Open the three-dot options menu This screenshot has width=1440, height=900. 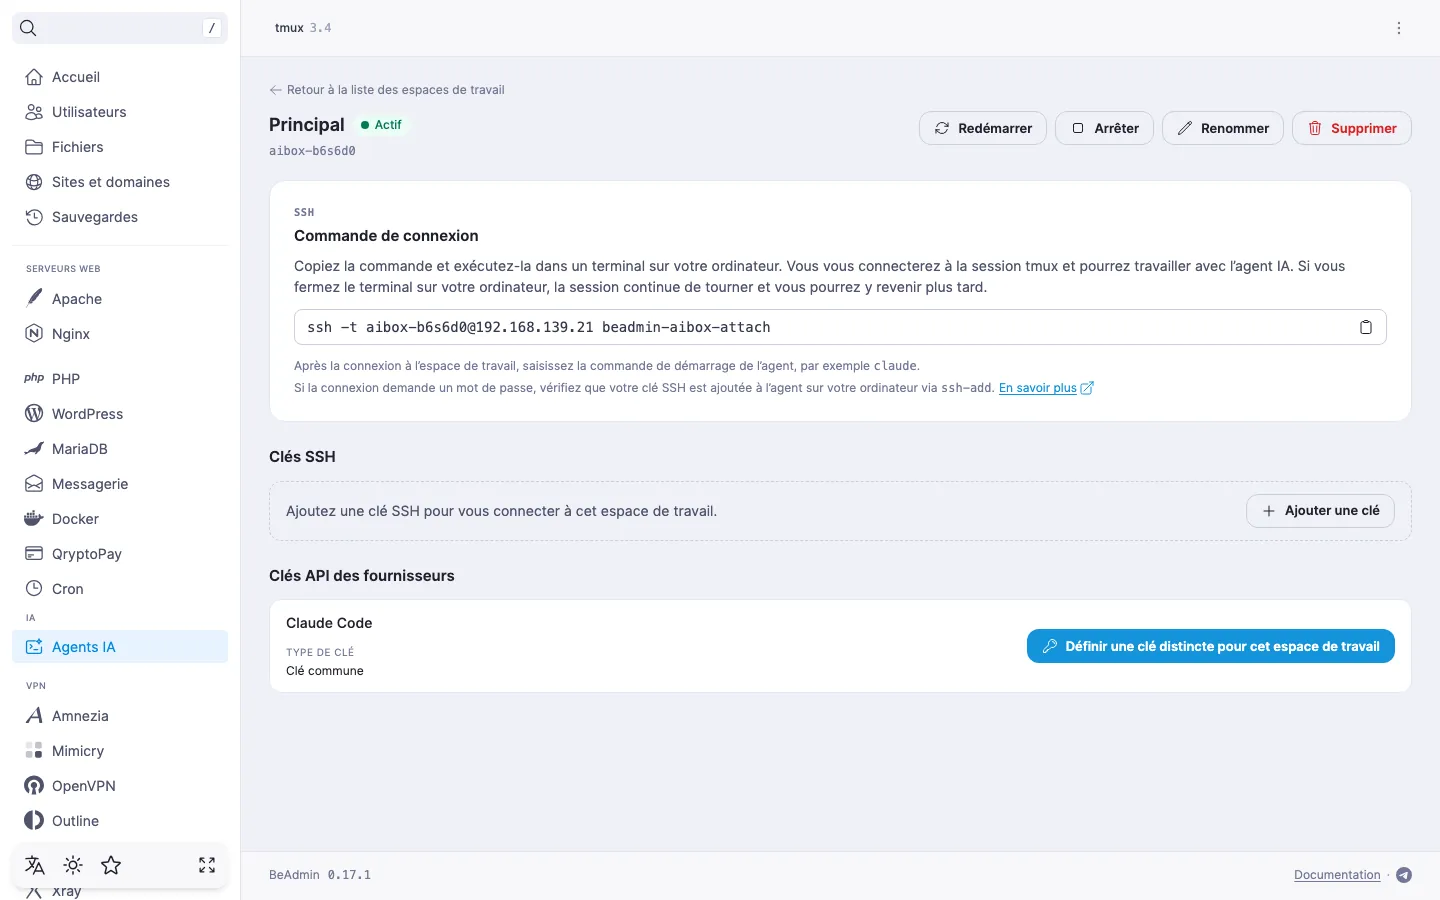(x=1399, y=28)
